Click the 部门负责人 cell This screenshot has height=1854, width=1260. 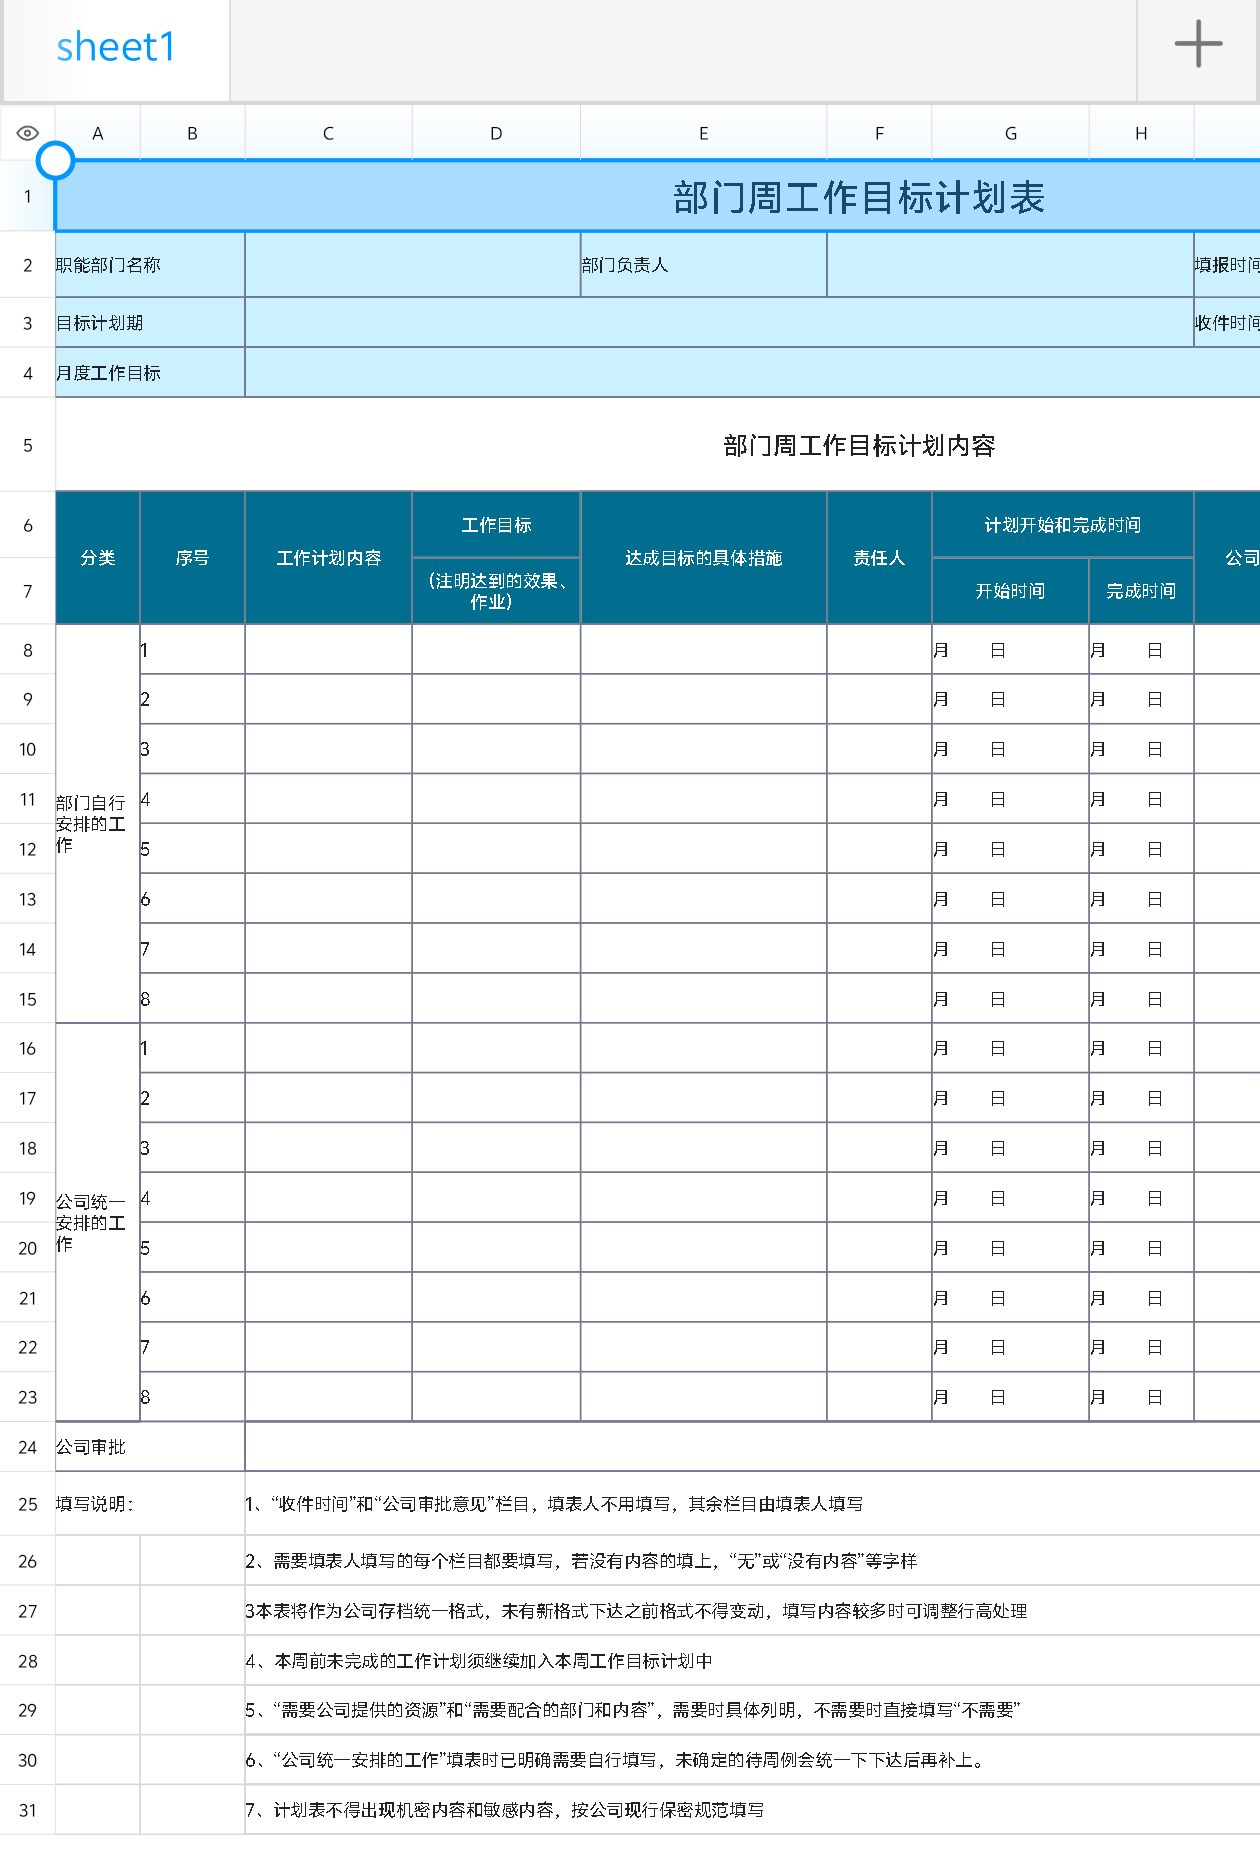[703, 265]
